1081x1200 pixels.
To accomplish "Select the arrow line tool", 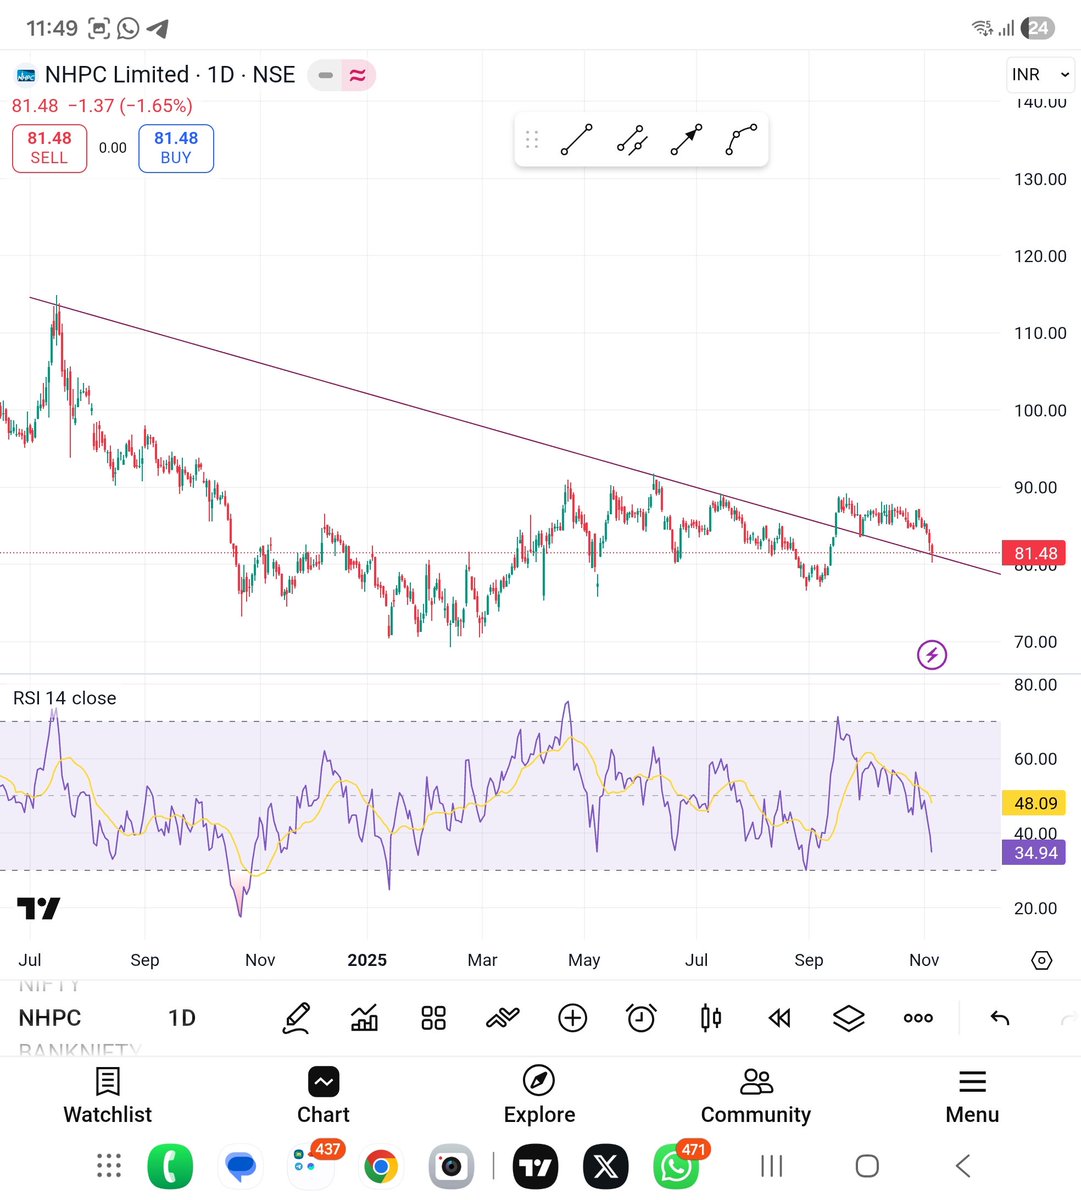I will pyautogui.click(x=686, y=140).
